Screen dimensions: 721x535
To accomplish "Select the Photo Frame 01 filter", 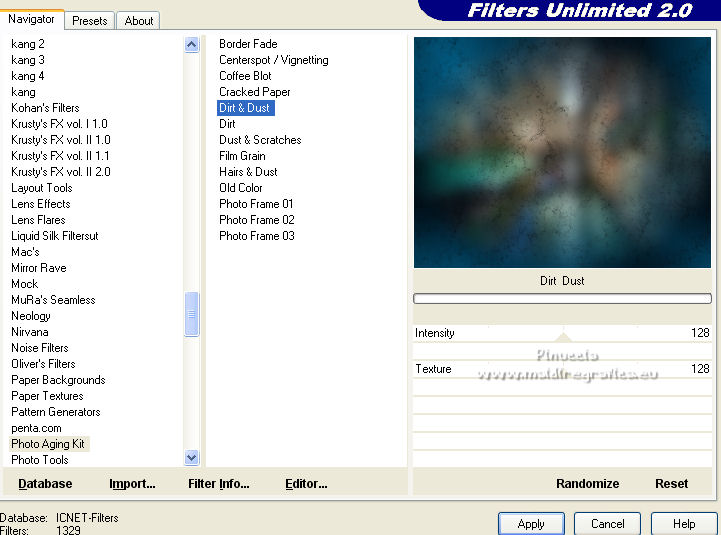I will (x=256, y=204).
